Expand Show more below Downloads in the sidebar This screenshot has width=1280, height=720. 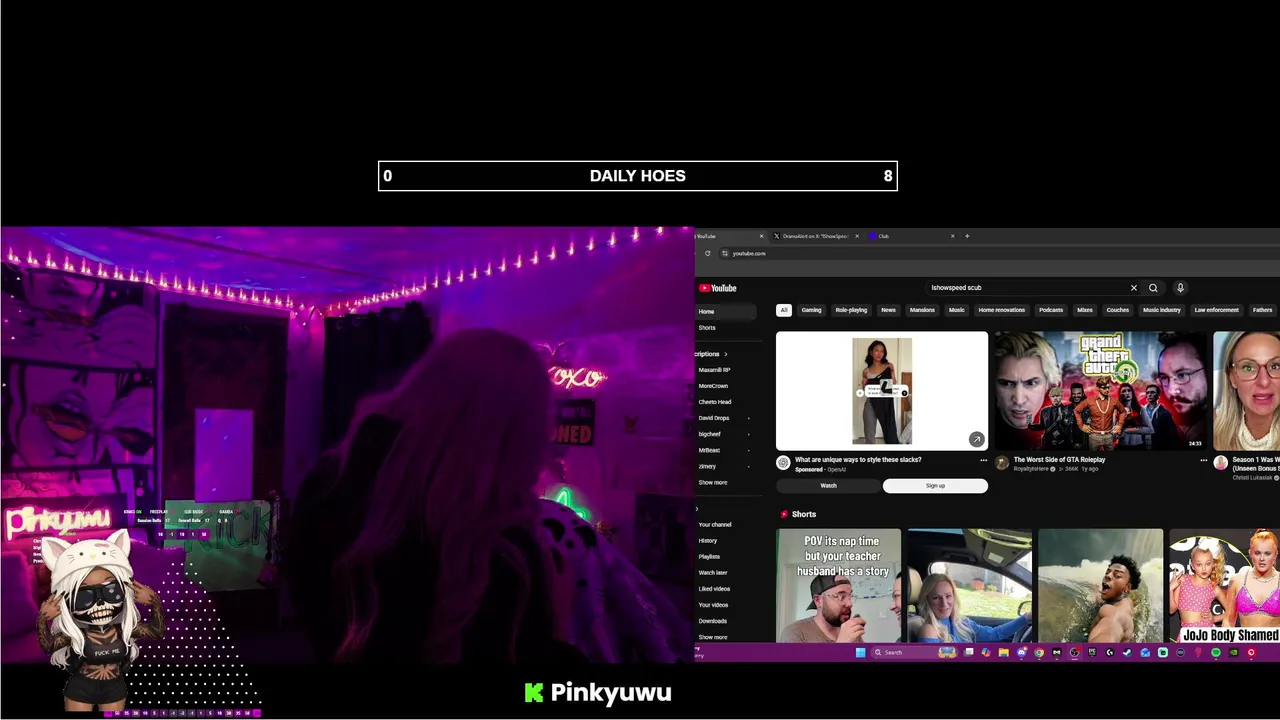click(713, 637)
